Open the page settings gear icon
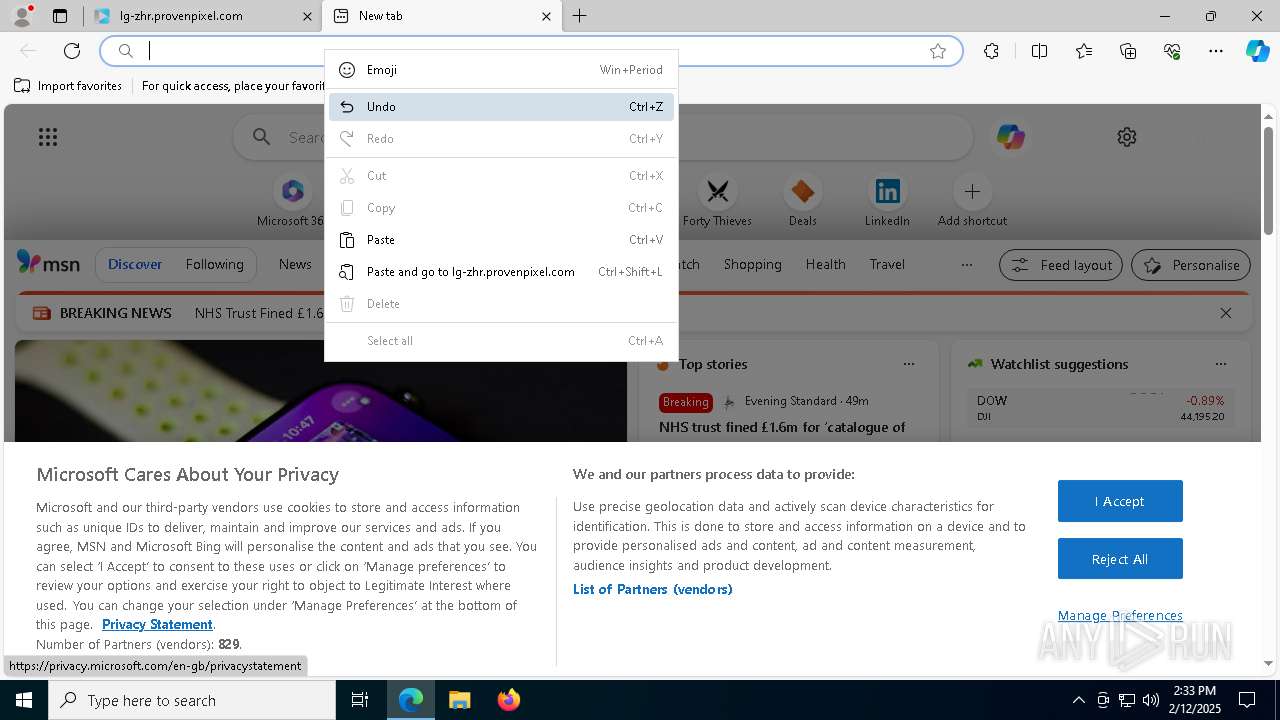The height and width of the screenshot is (720, 1280). (1127, 137)
